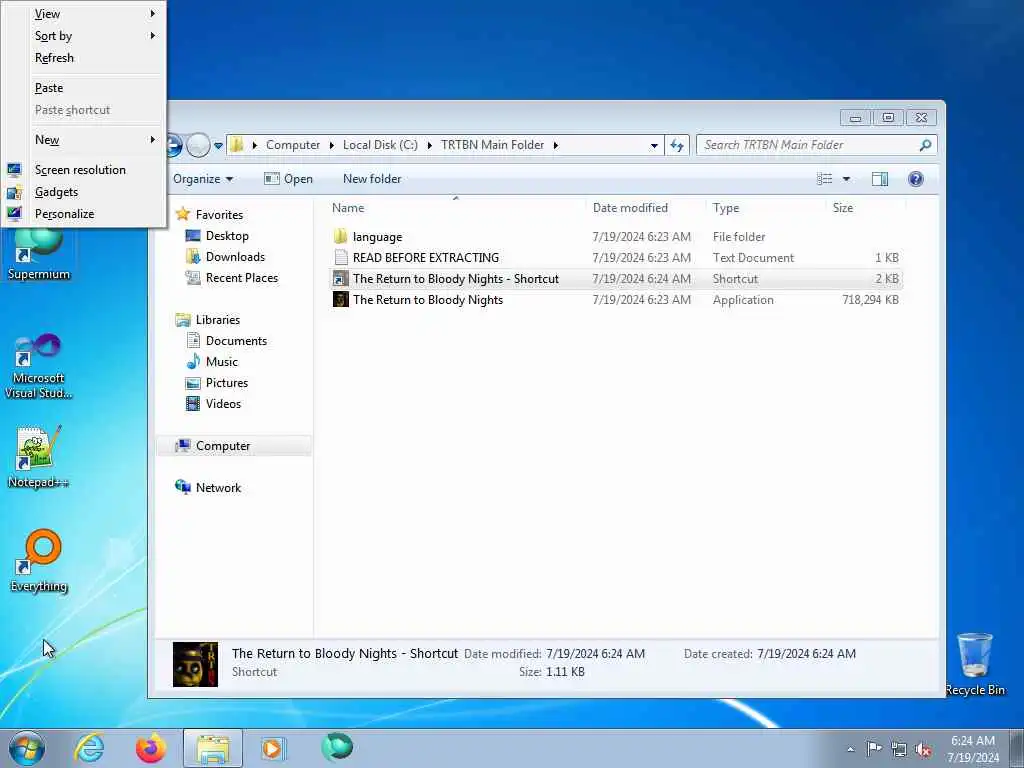The image size is (1024, 768).
Task: Click Windows Explorer taskbar button
Action: pyautogui.click(x=213, y=748)
